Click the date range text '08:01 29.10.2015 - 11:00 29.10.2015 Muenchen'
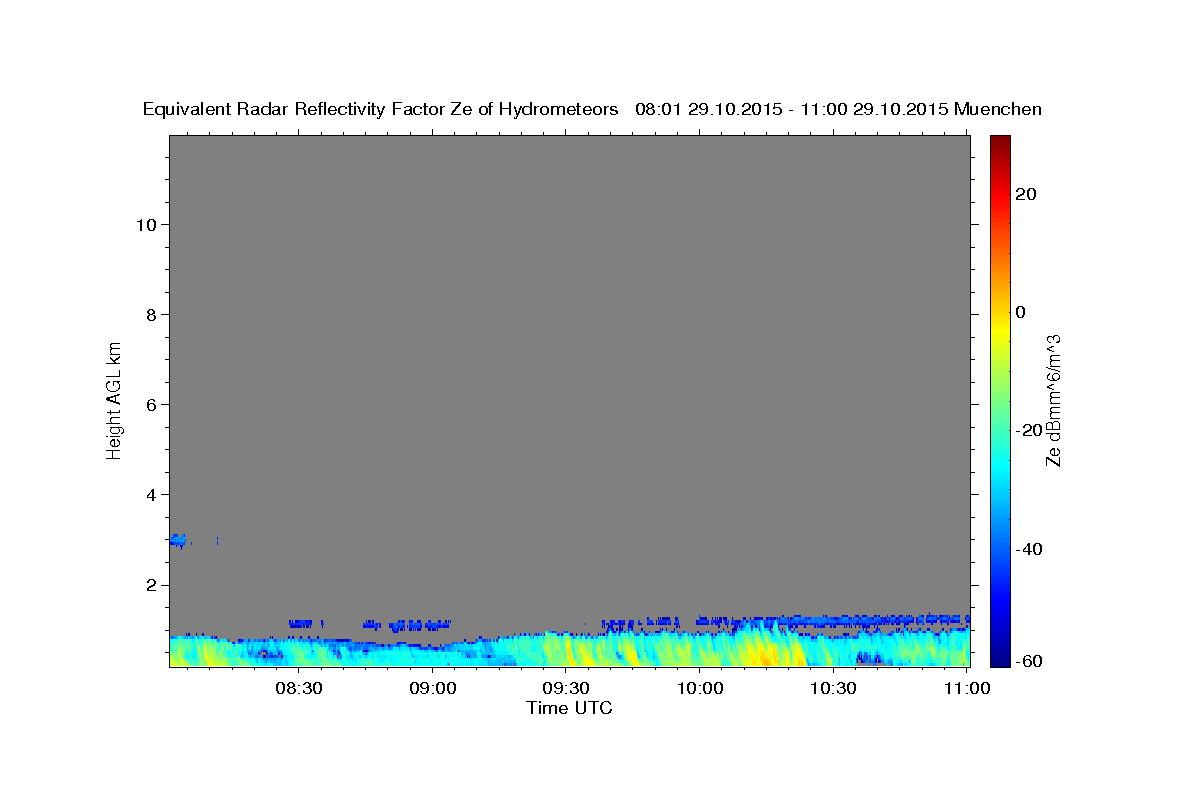 click(x=839, y=109)
